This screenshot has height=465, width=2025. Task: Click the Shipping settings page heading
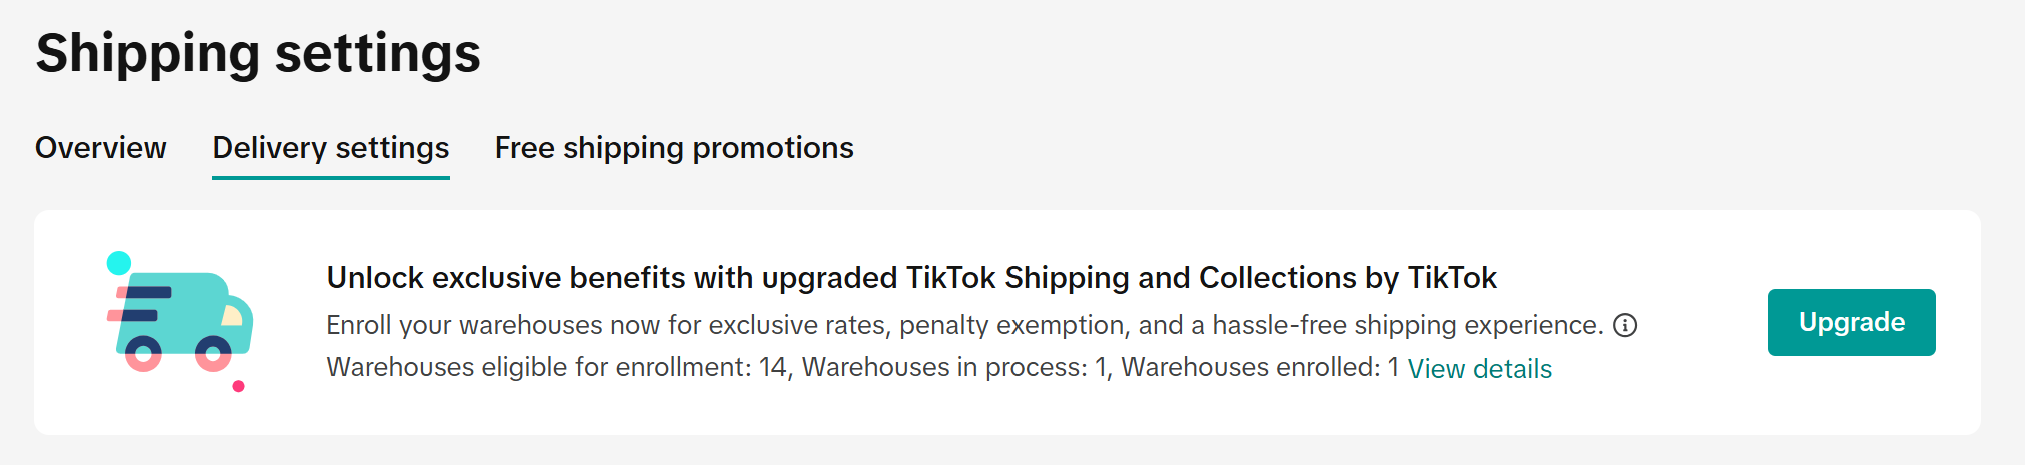tap(258, 53)
